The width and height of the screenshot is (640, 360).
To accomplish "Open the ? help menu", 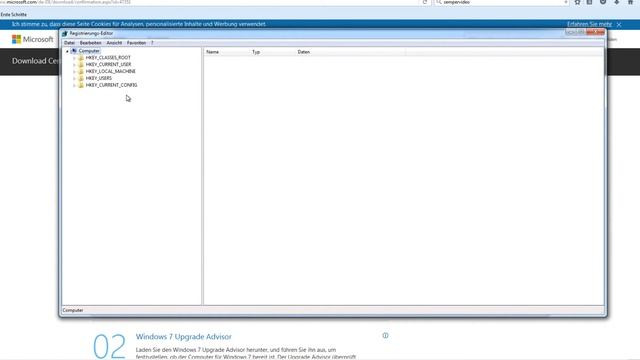I will 152,43.
